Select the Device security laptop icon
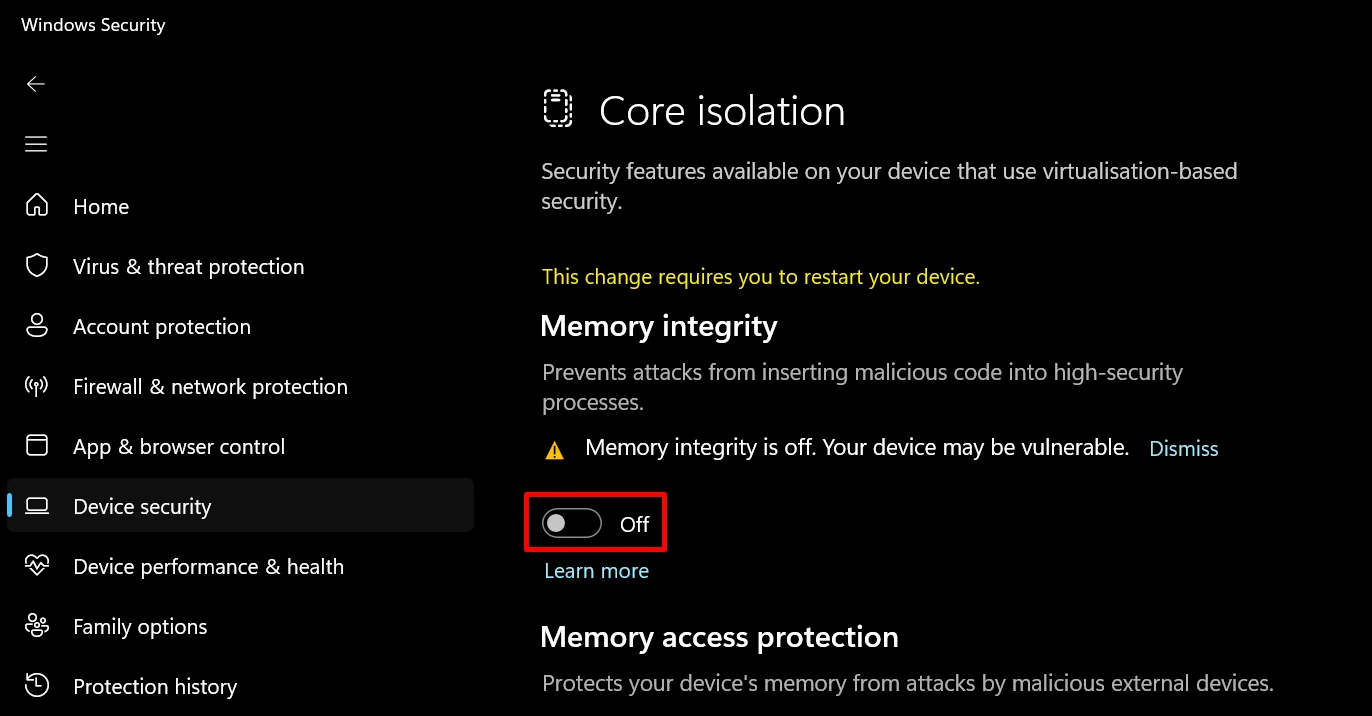The height and width of the screenshot is (716, 1372). [37, 506]
